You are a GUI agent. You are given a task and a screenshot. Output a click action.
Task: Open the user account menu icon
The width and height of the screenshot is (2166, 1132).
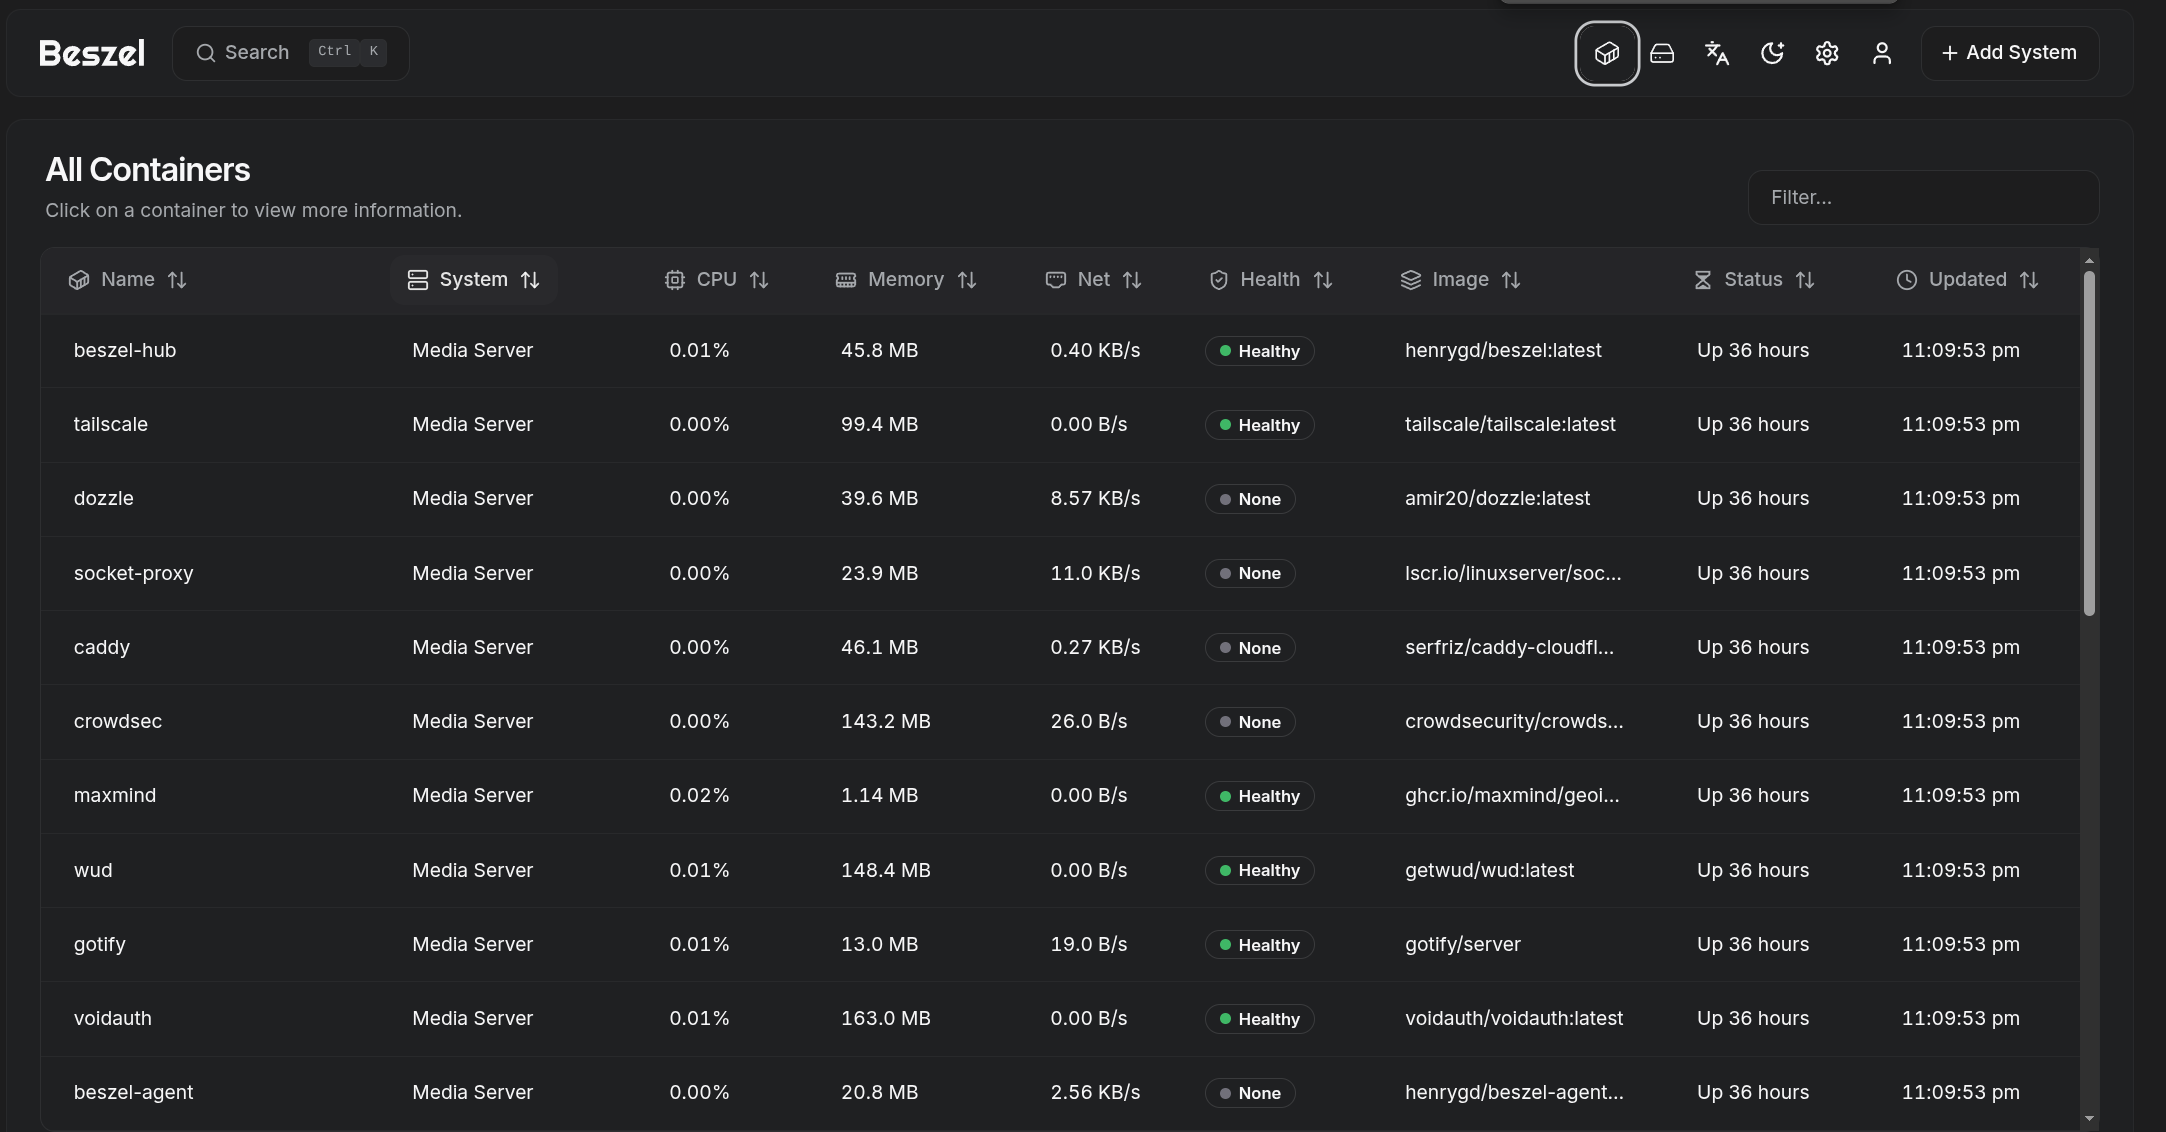point(1881,53)
